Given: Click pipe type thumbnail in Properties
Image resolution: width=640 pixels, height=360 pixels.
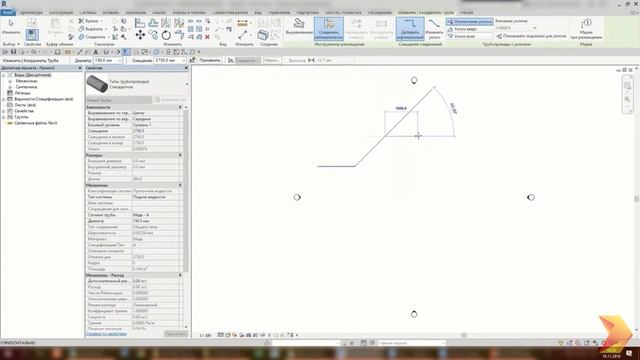Looking at the screenshot, I should tap(97, 84).
